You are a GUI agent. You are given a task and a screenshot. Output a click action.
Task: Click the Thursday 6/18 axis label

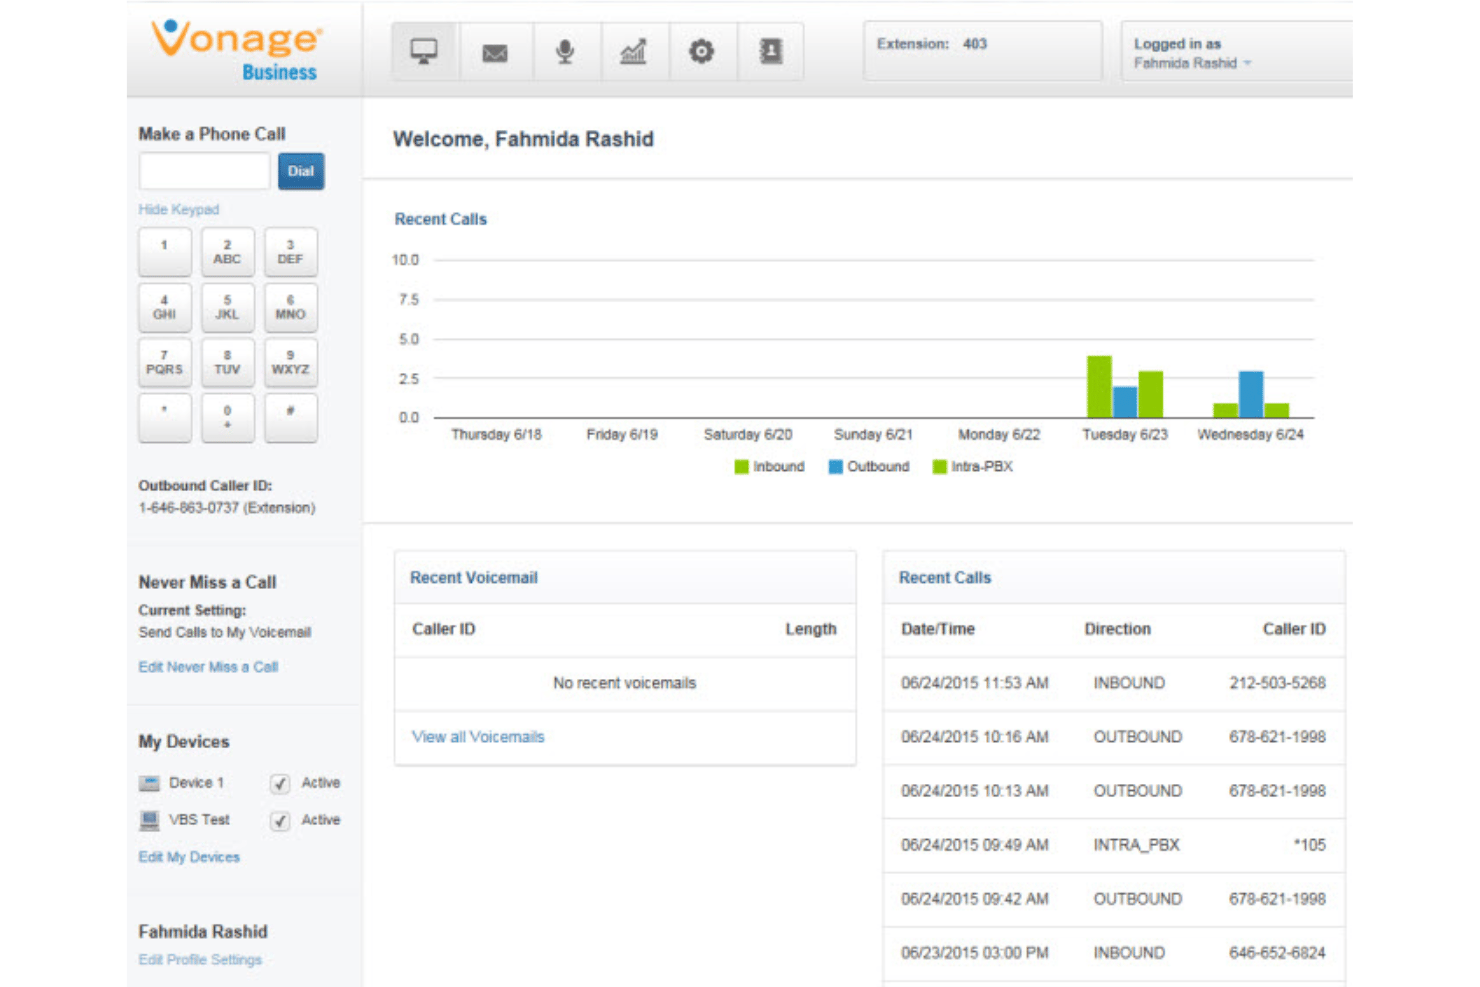click(496, 435)
